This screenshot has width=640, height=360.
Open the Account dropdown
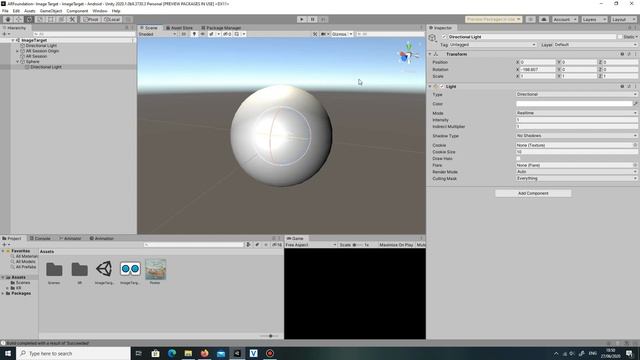point(565,19)
